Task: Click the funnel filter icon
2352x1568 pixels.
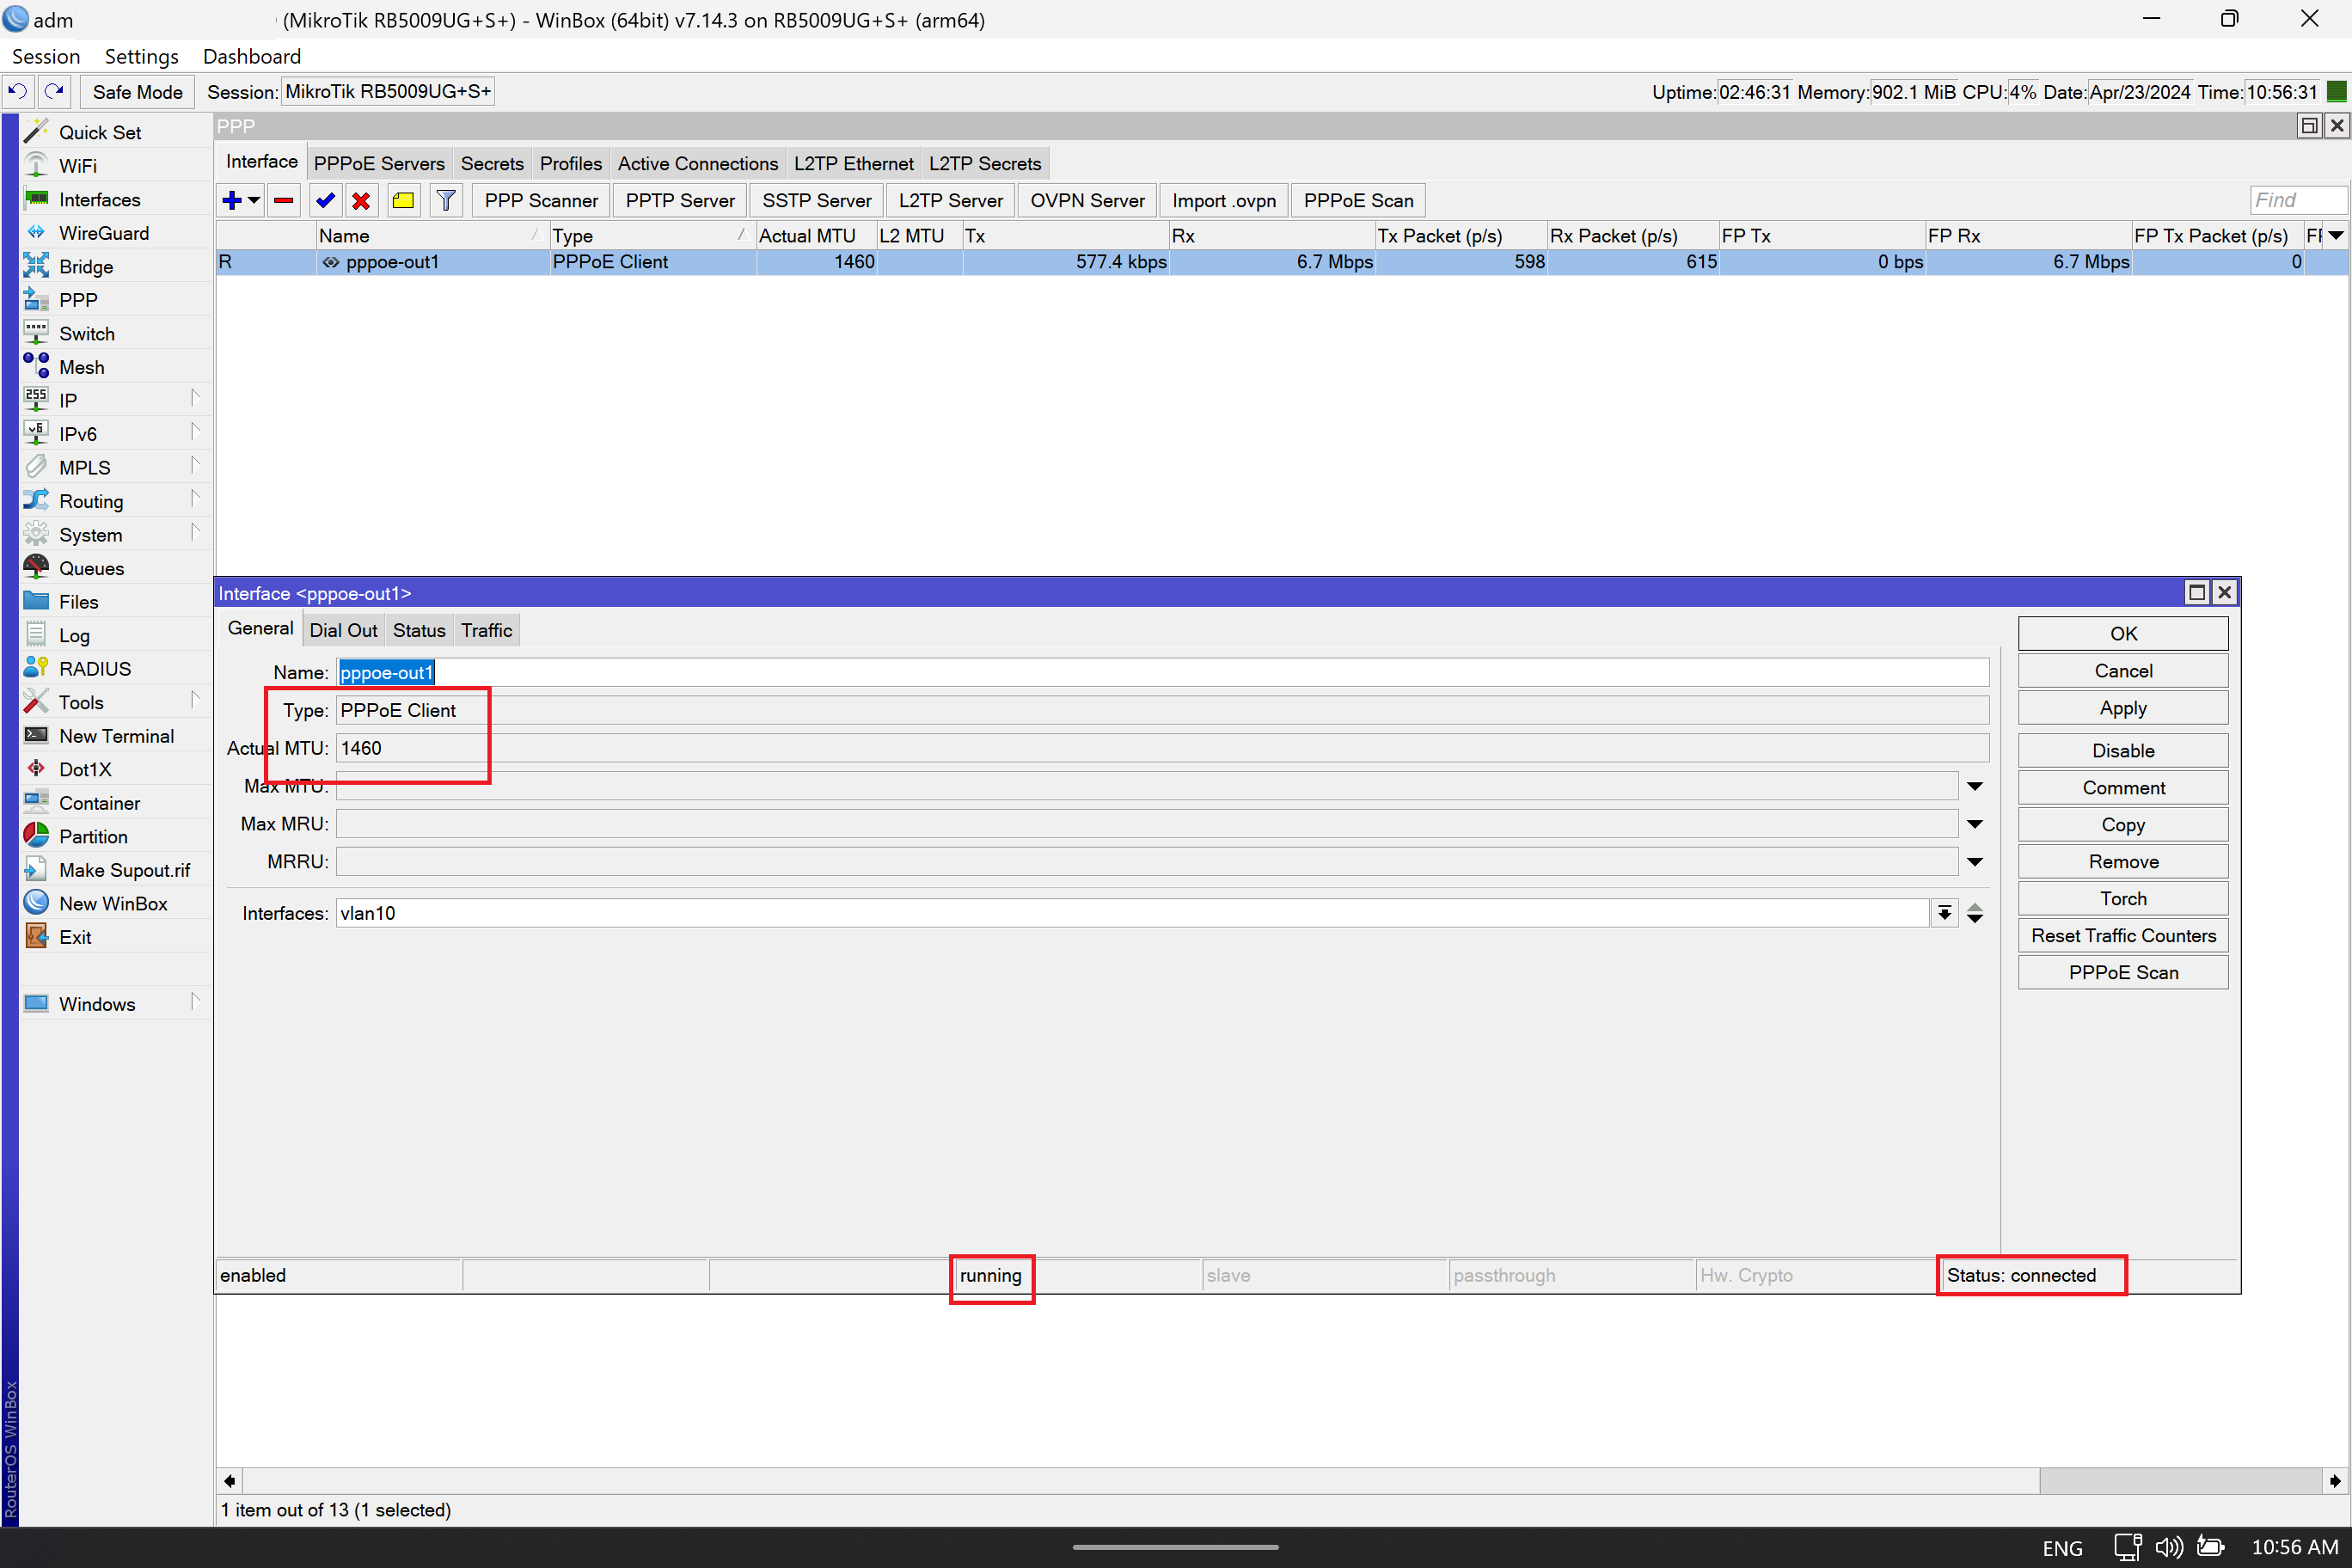Action: 446,200
